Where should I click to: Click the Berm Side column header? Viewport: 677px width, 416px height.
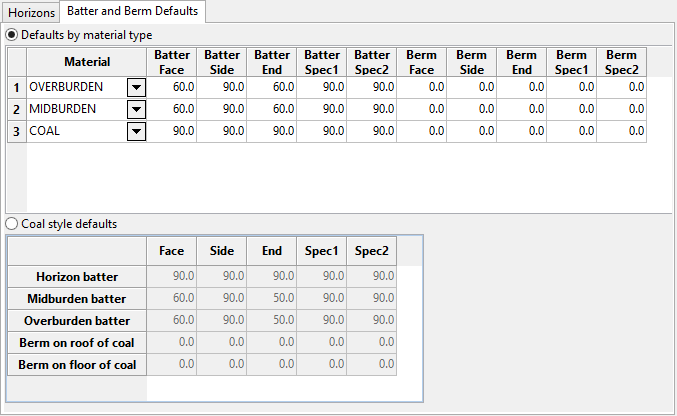point(472,62)
